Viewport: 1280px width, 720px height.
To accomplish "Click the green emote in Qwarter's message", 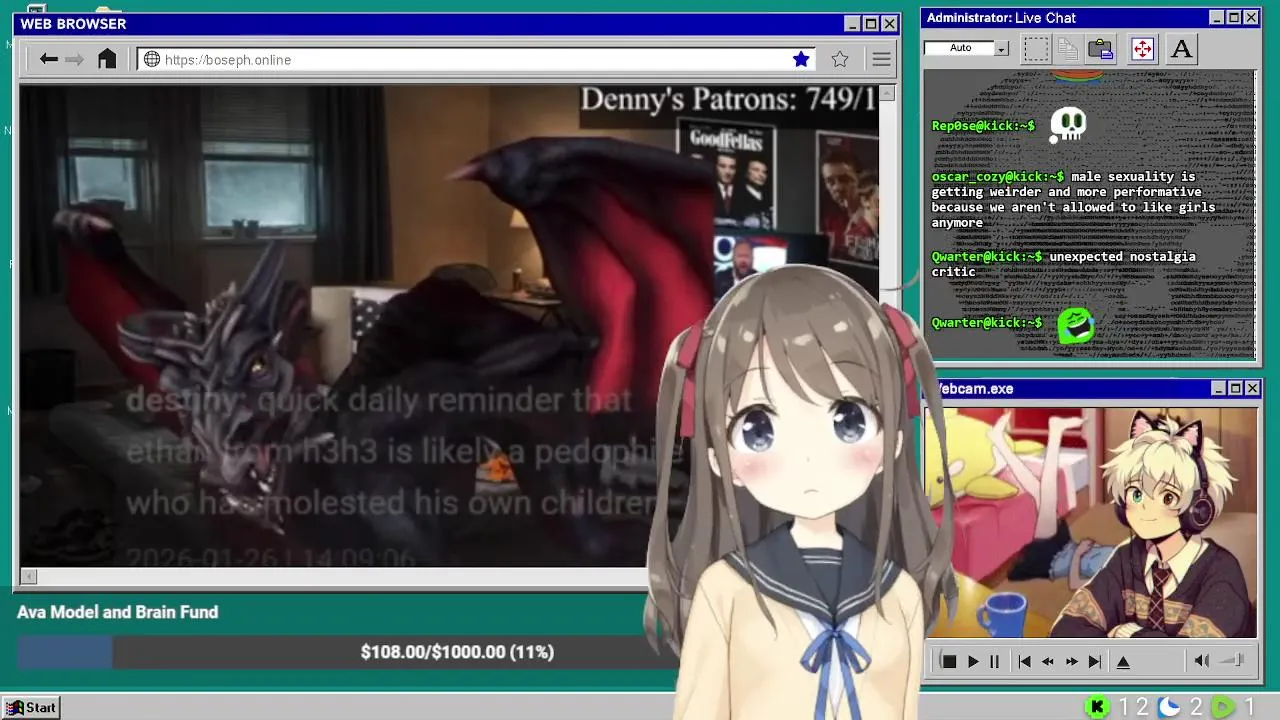I will coord(1076,326).
